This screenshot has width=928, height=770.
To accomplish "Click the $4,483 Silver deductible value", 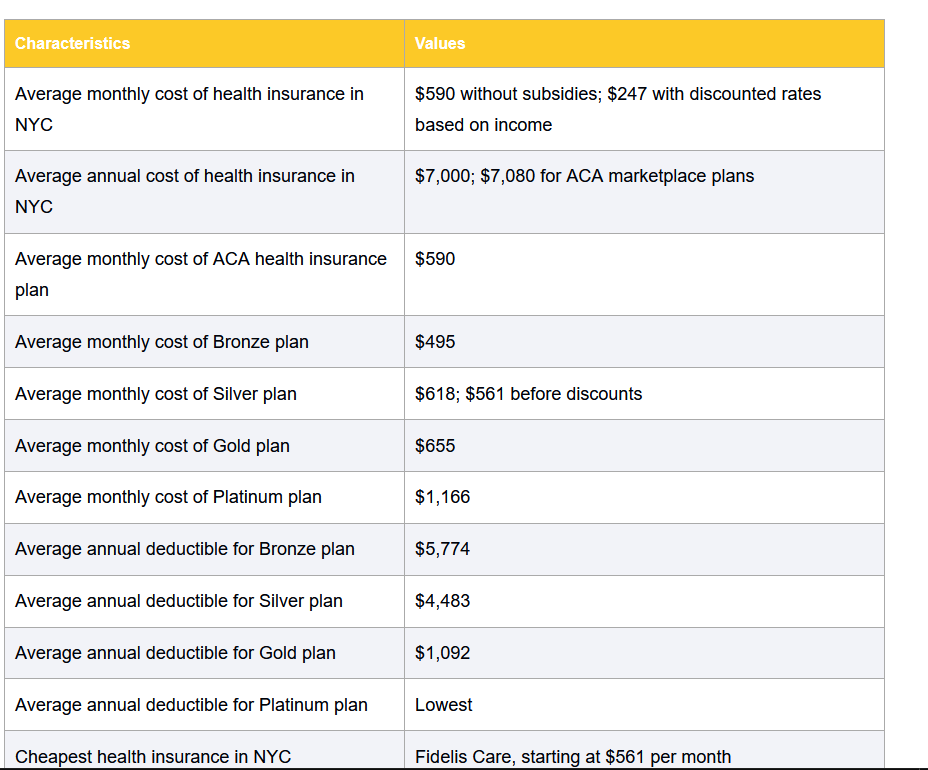I will [442, 601].
